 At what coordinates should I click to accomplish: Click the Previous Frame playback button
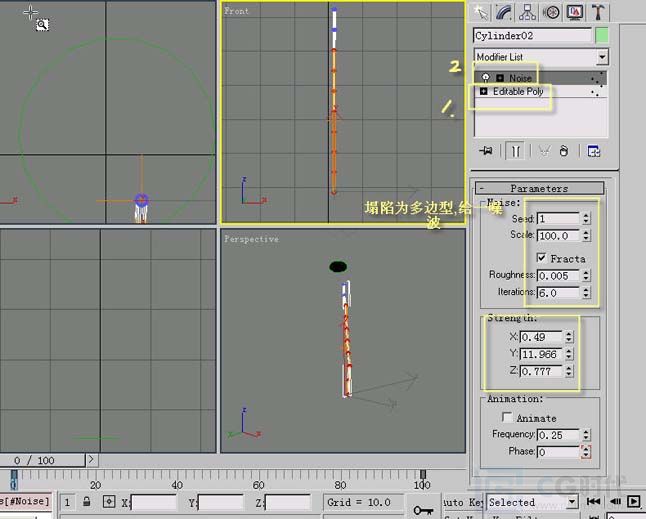[x=615, y=502]
